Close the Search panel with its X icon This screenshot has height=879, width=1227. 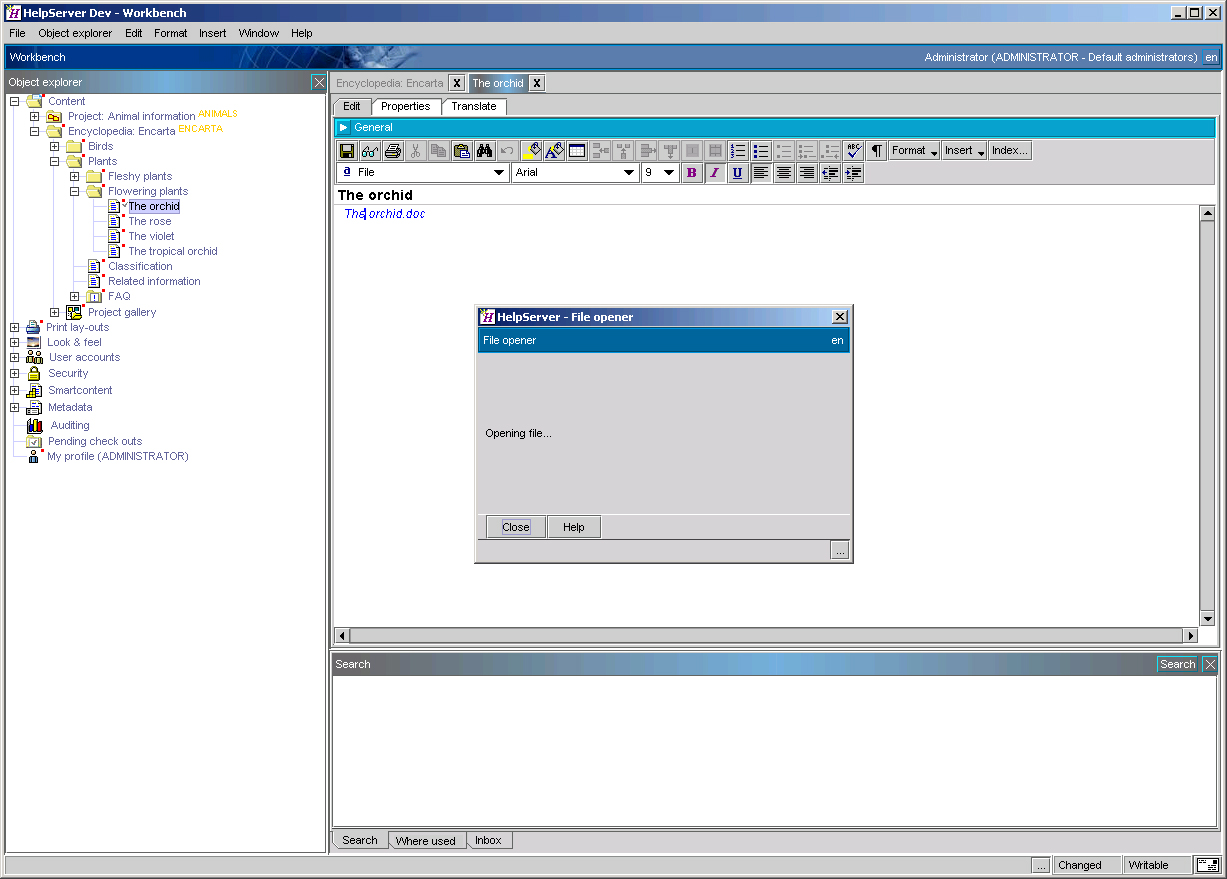tap(1210, 664)
